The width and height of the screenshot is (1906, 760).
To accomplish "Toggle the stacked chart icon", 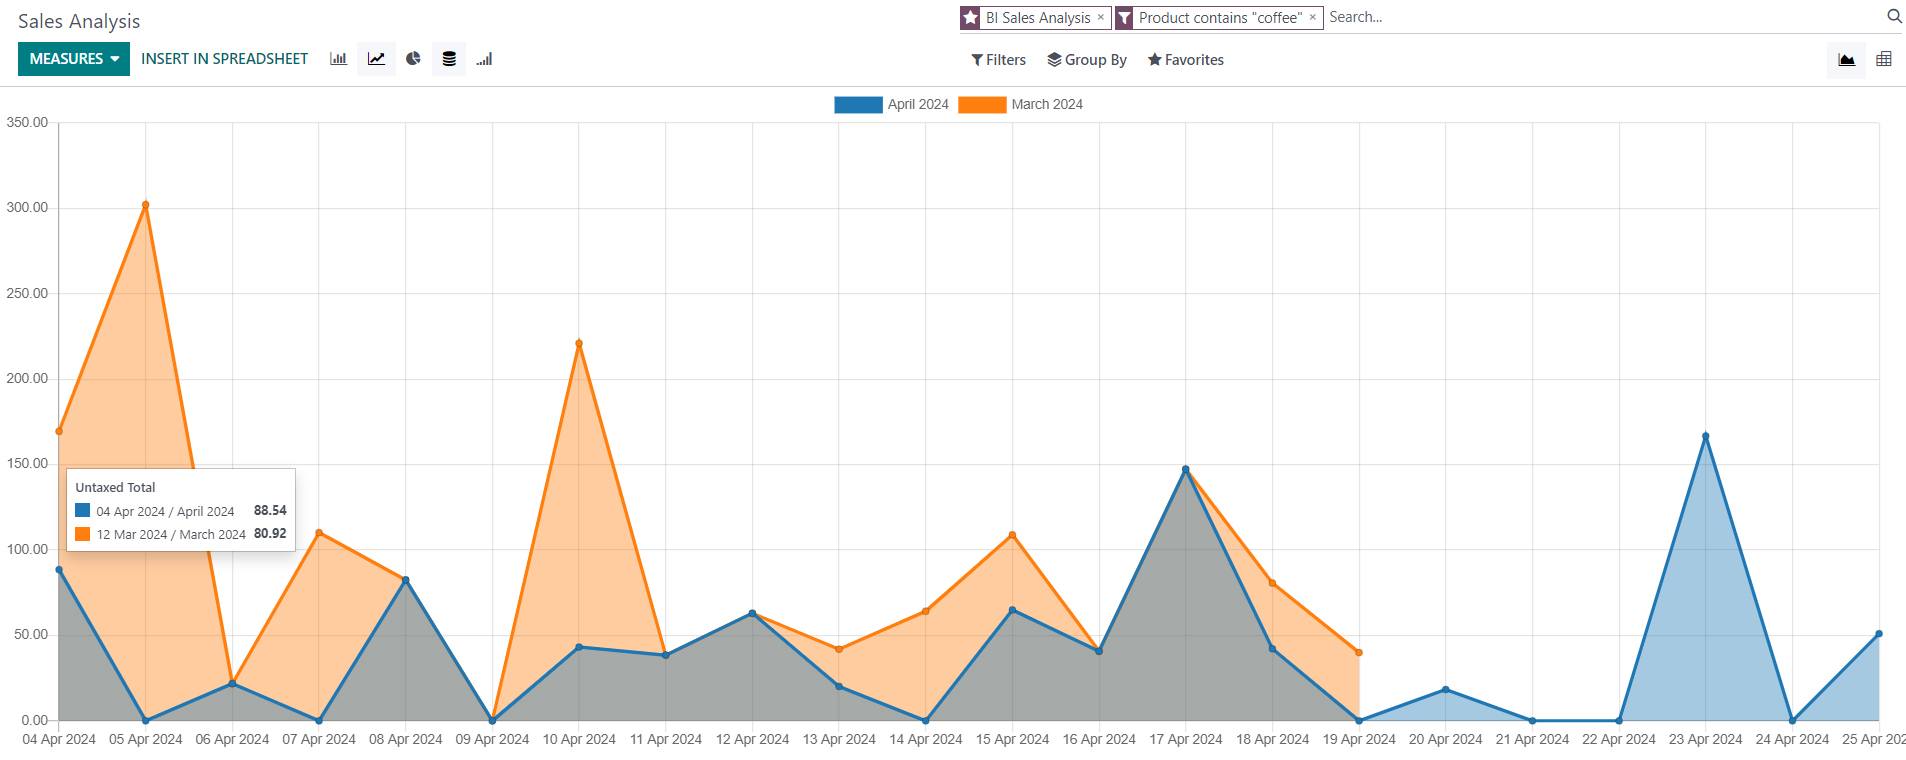I will pyautogui.click(x=449, y=59).
